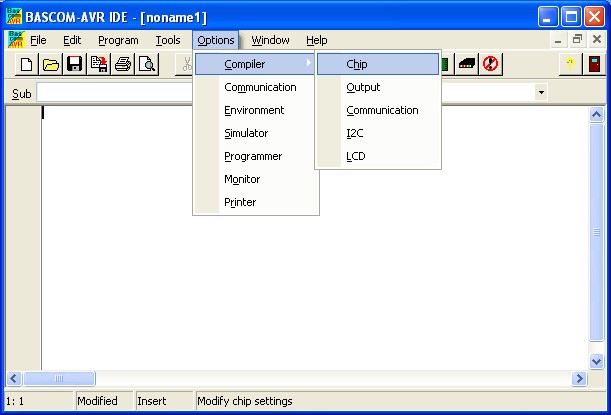Click the horizontal scrollbar thumb
Viewport: 611px width, 415px height.
tap(59, 378)
